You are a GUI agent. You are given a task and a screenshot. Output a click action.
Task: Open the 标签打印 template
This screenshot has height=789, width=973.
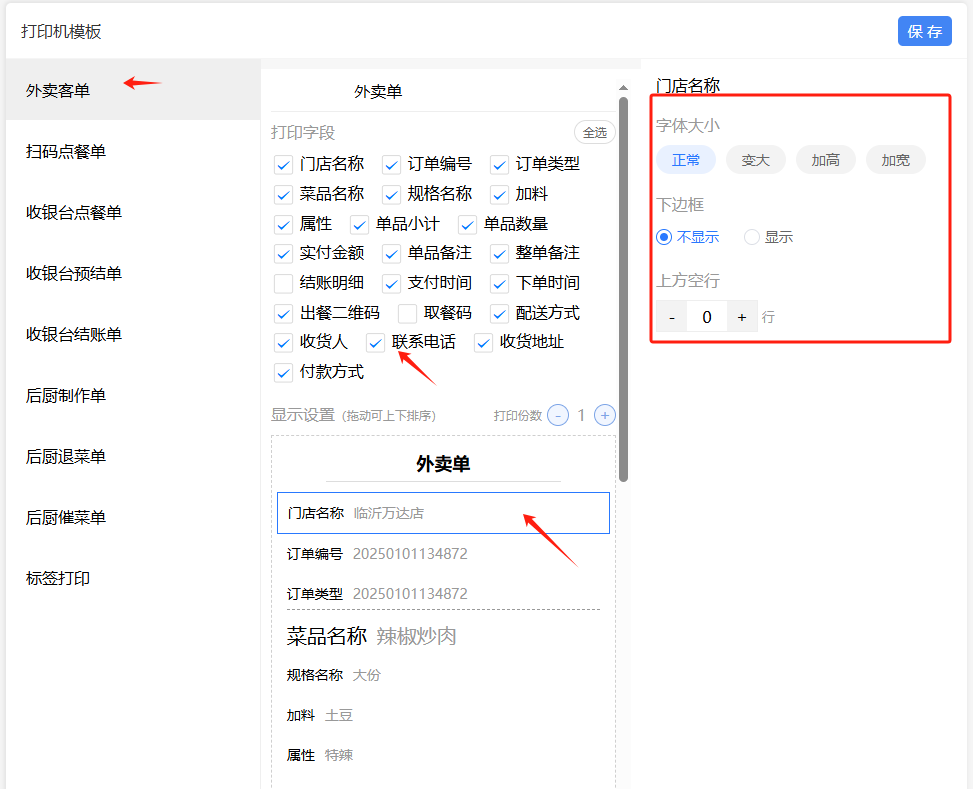(x=58, y=578)
